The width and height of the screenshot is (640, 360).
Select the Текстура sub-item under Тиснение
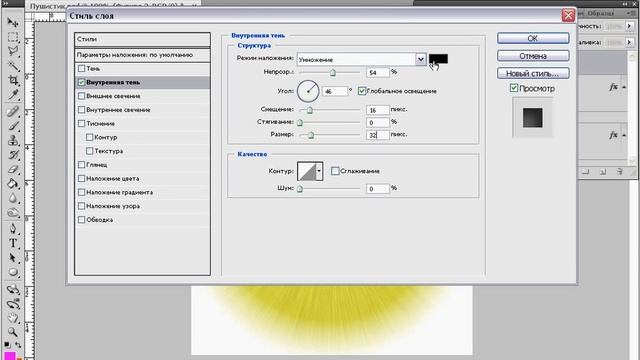[109, 151]
